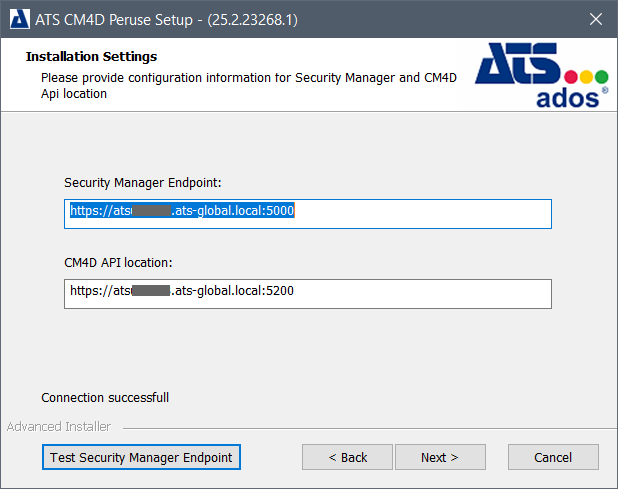Cancel the installation
This screenshot has width=618, height=489.
pyautogui.click(x=553, y=457)
